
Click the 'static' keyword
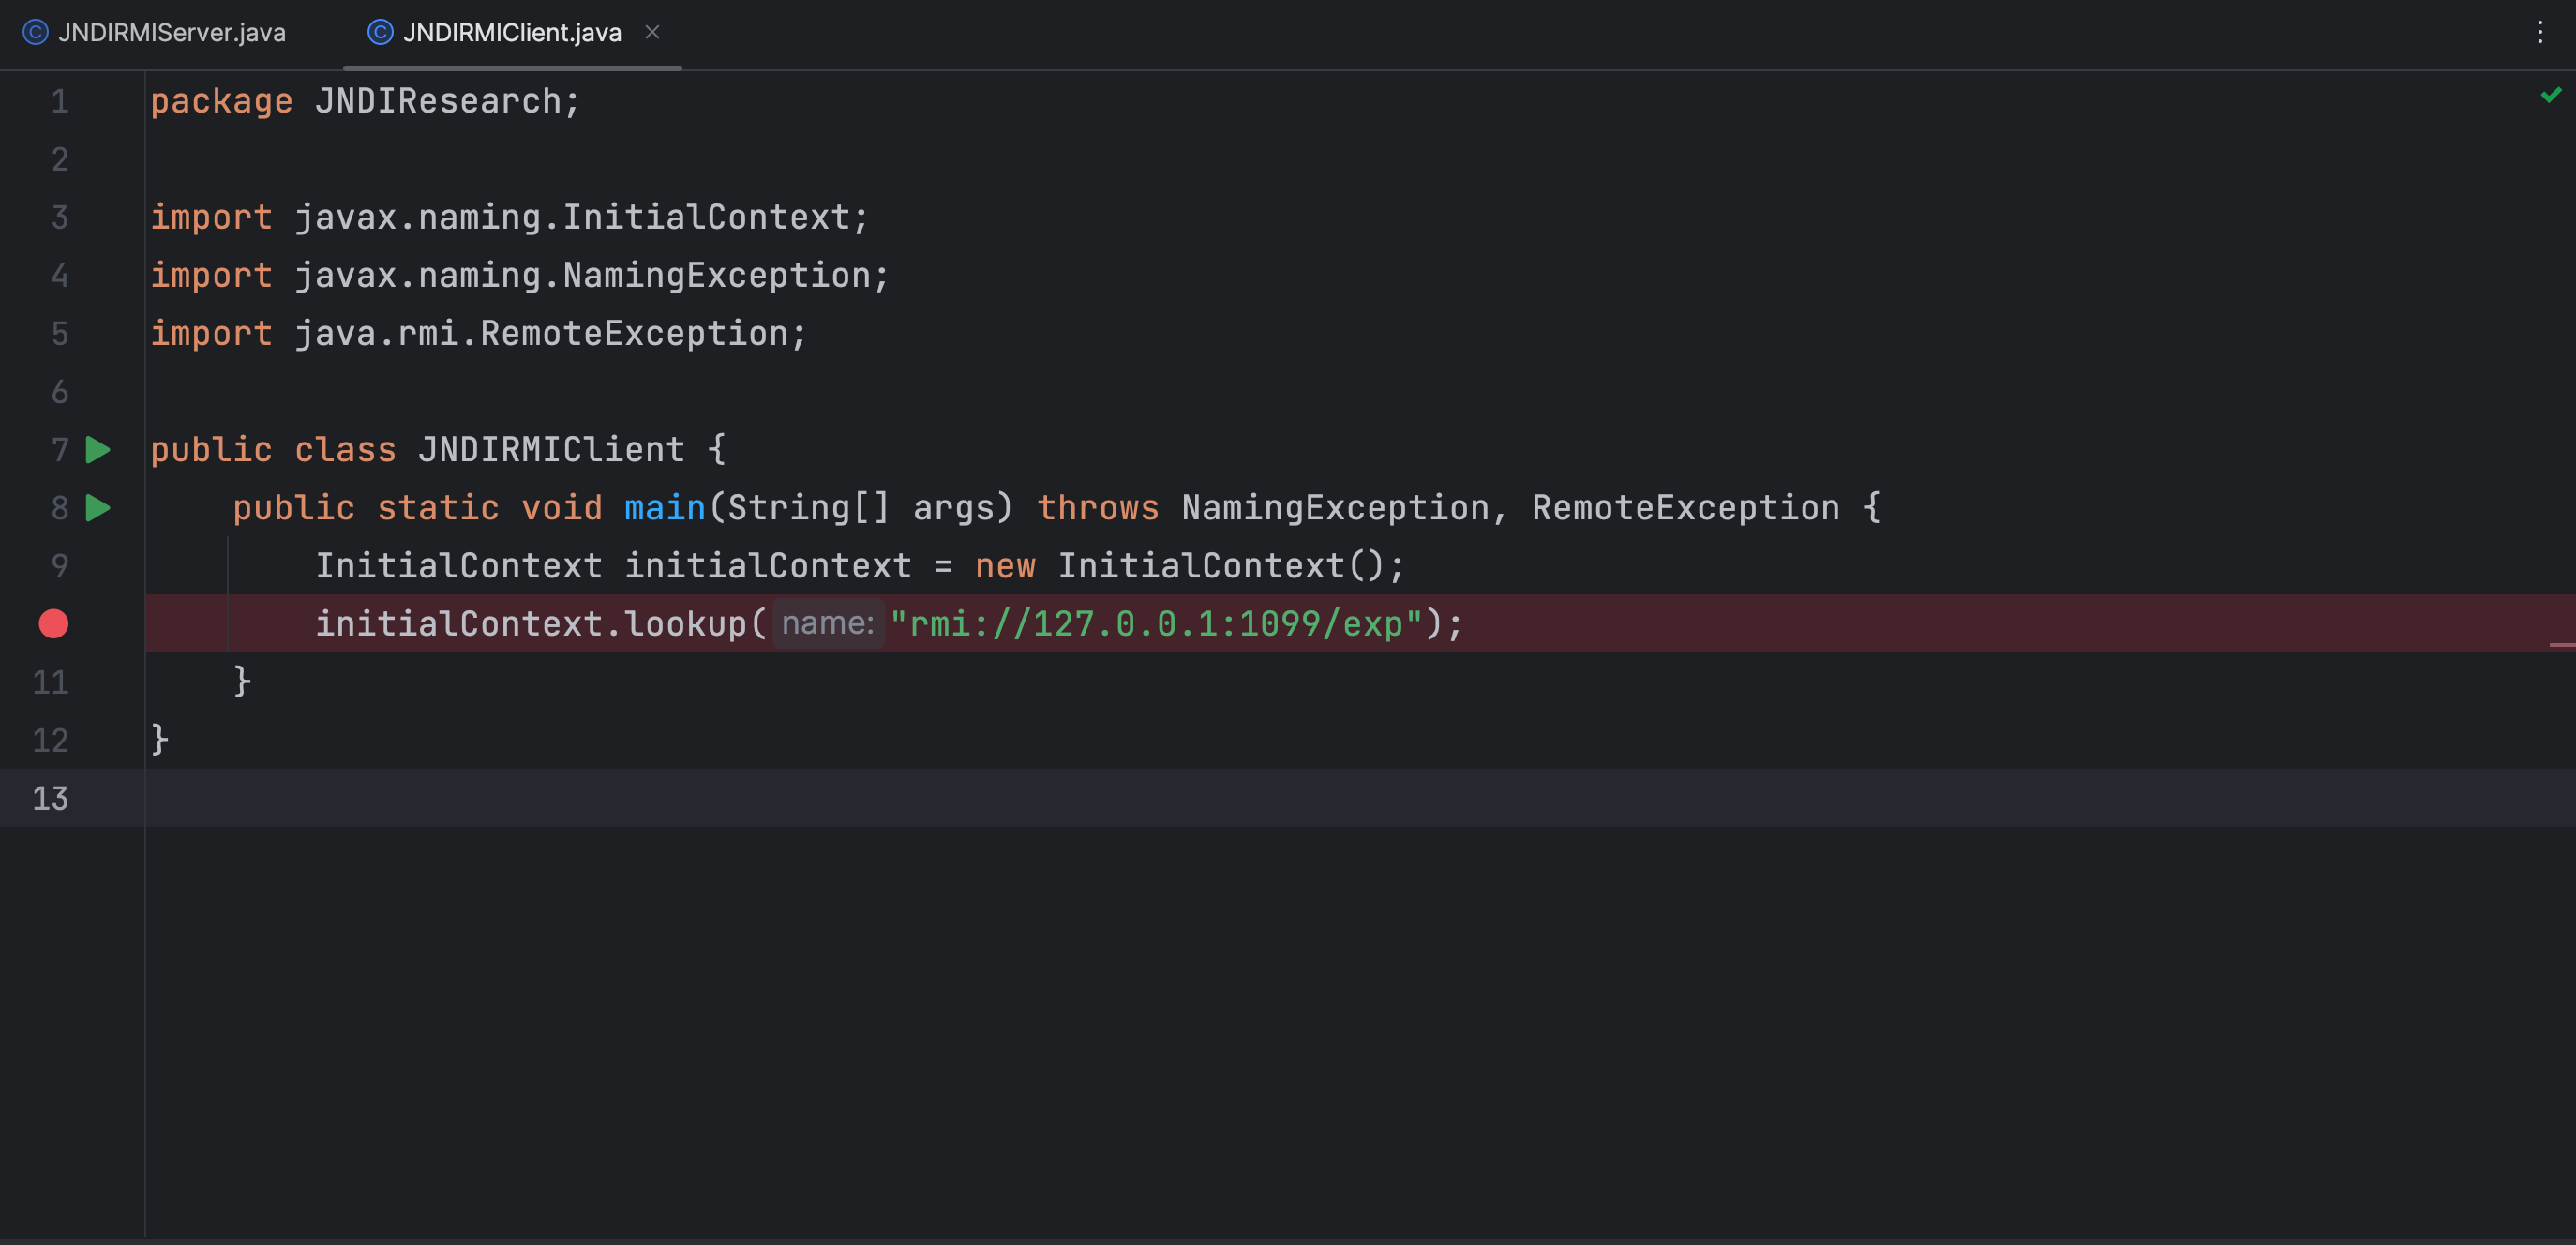click(x=438, y=508)
